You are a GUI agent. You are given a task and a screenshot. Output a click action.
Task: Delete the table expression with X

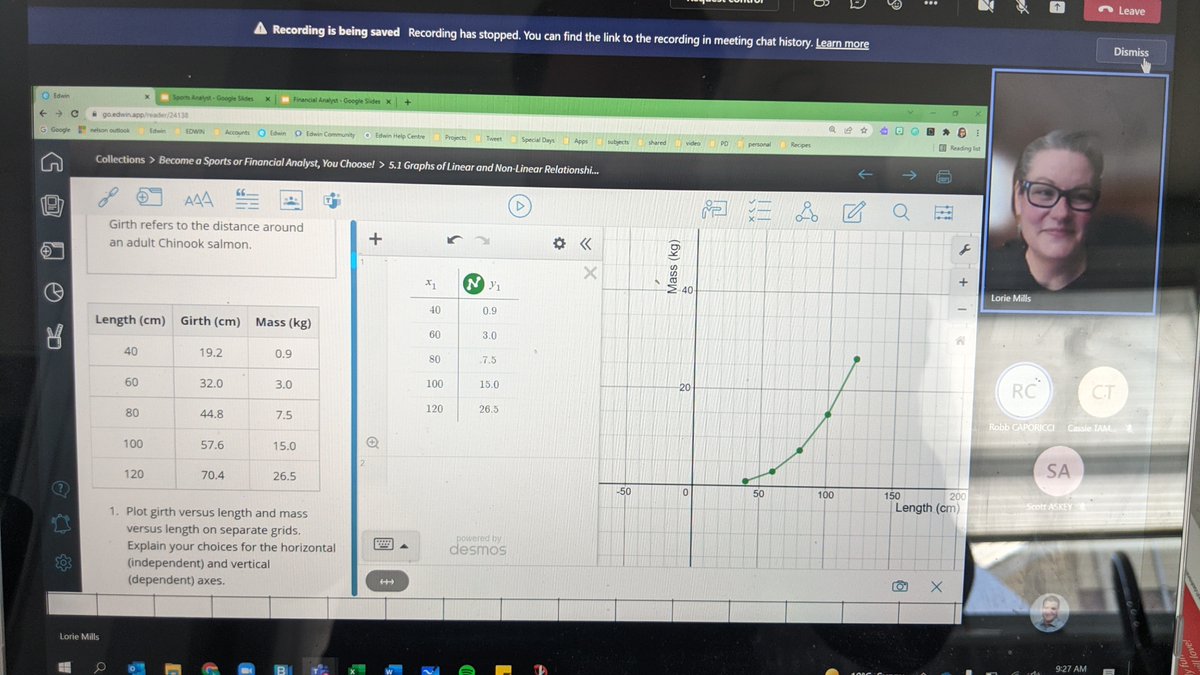coord(590,273)
